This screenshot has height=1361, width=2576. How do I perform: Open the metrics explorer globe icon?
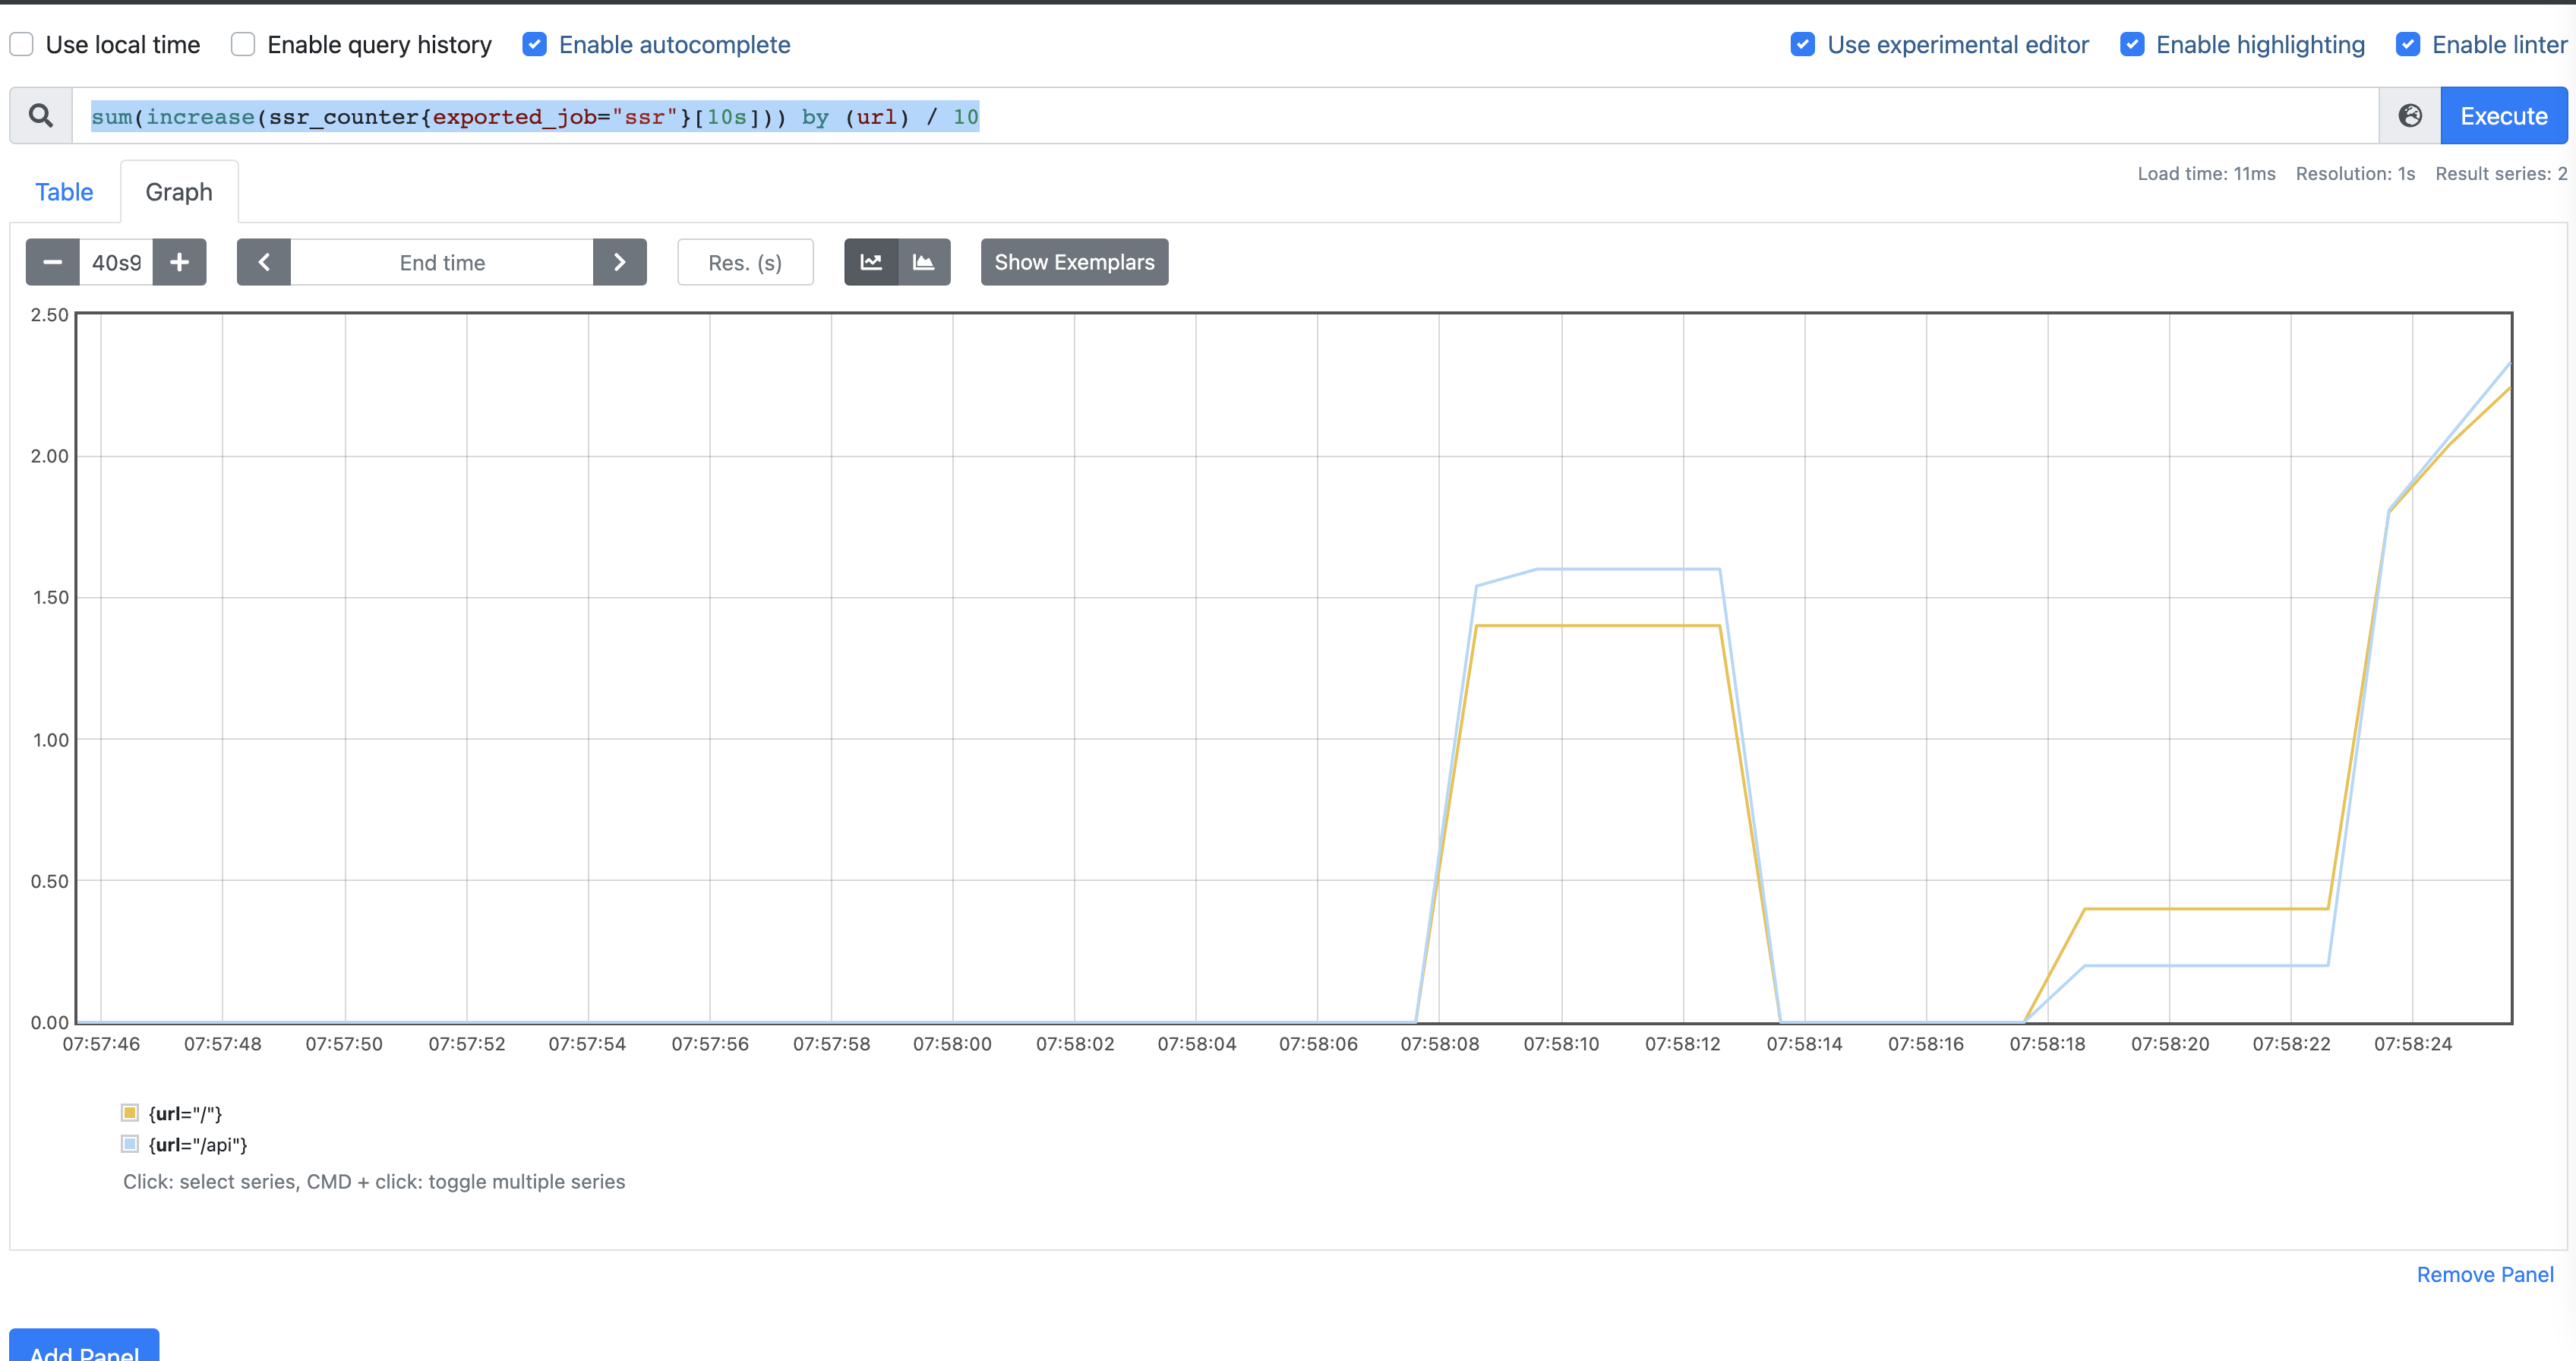(x=2410, y=116)
